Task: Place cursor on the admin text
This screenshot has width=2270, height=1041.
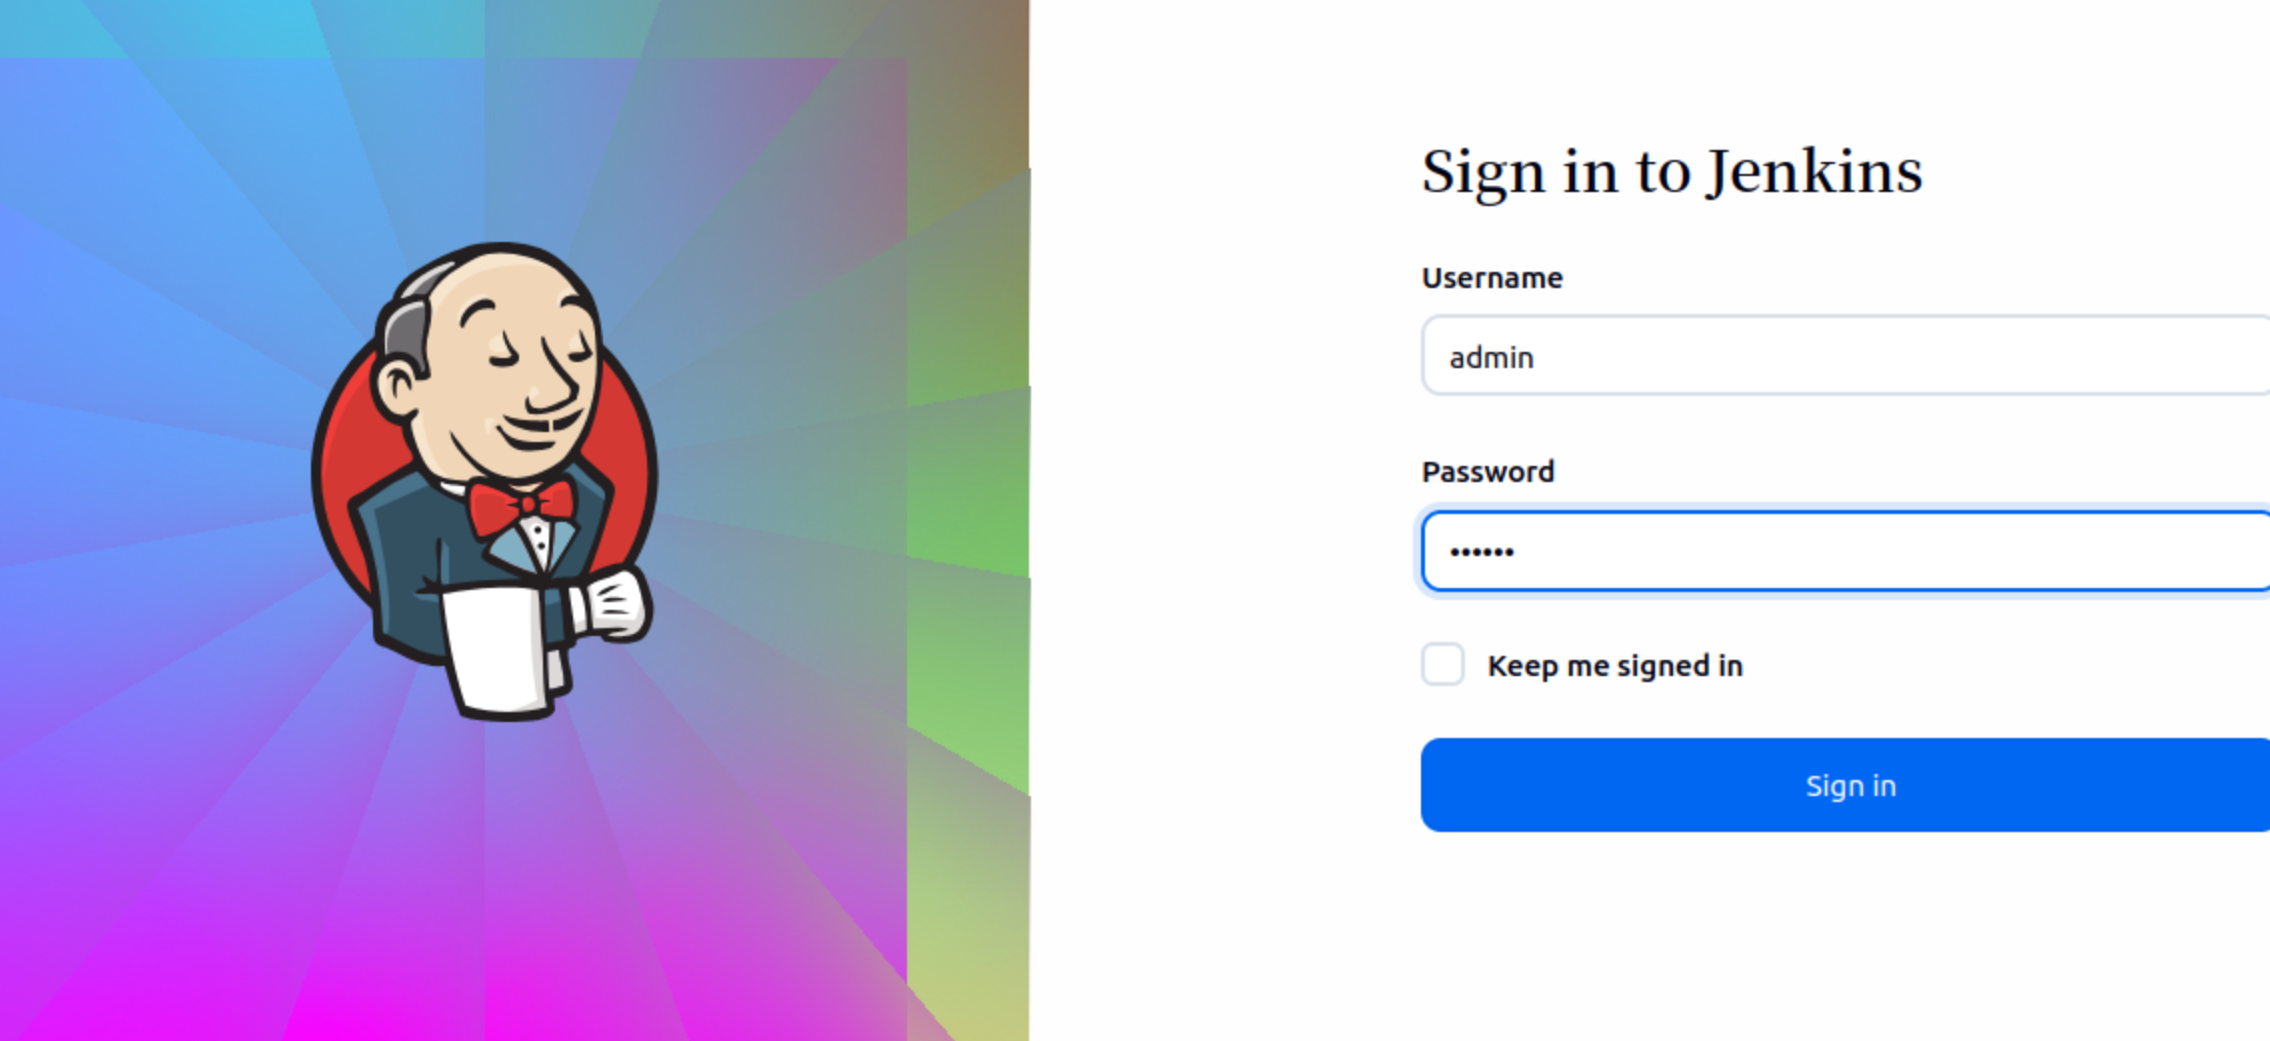Action: click(1491, 357)
